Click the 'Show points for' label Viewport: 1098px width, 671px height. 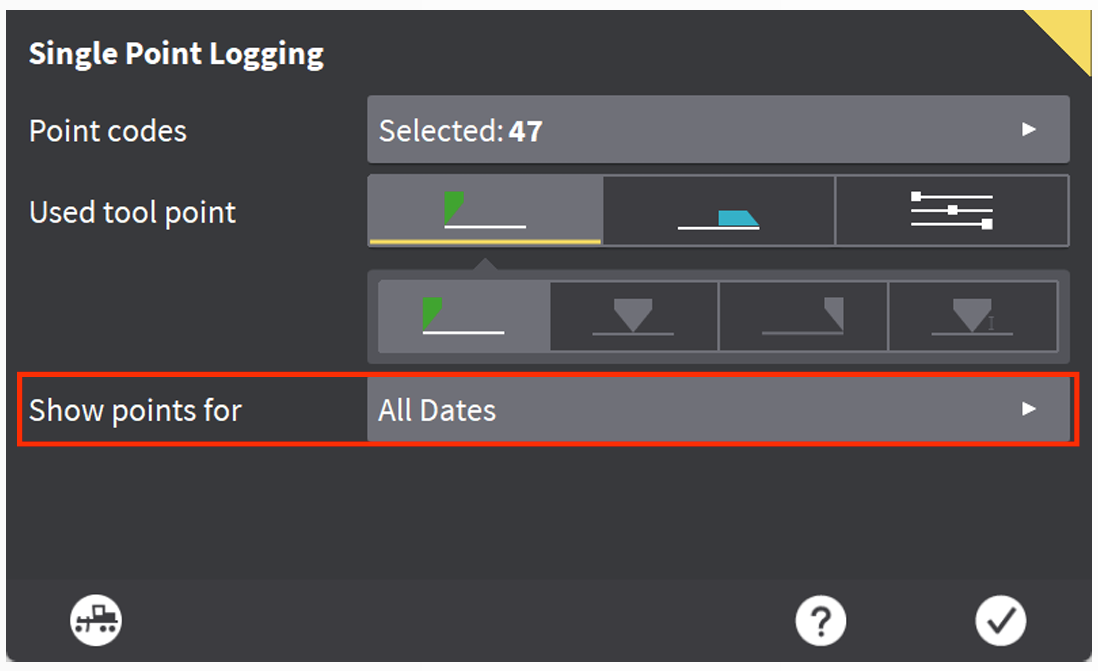pyautogui.click(x=135, y=410)
